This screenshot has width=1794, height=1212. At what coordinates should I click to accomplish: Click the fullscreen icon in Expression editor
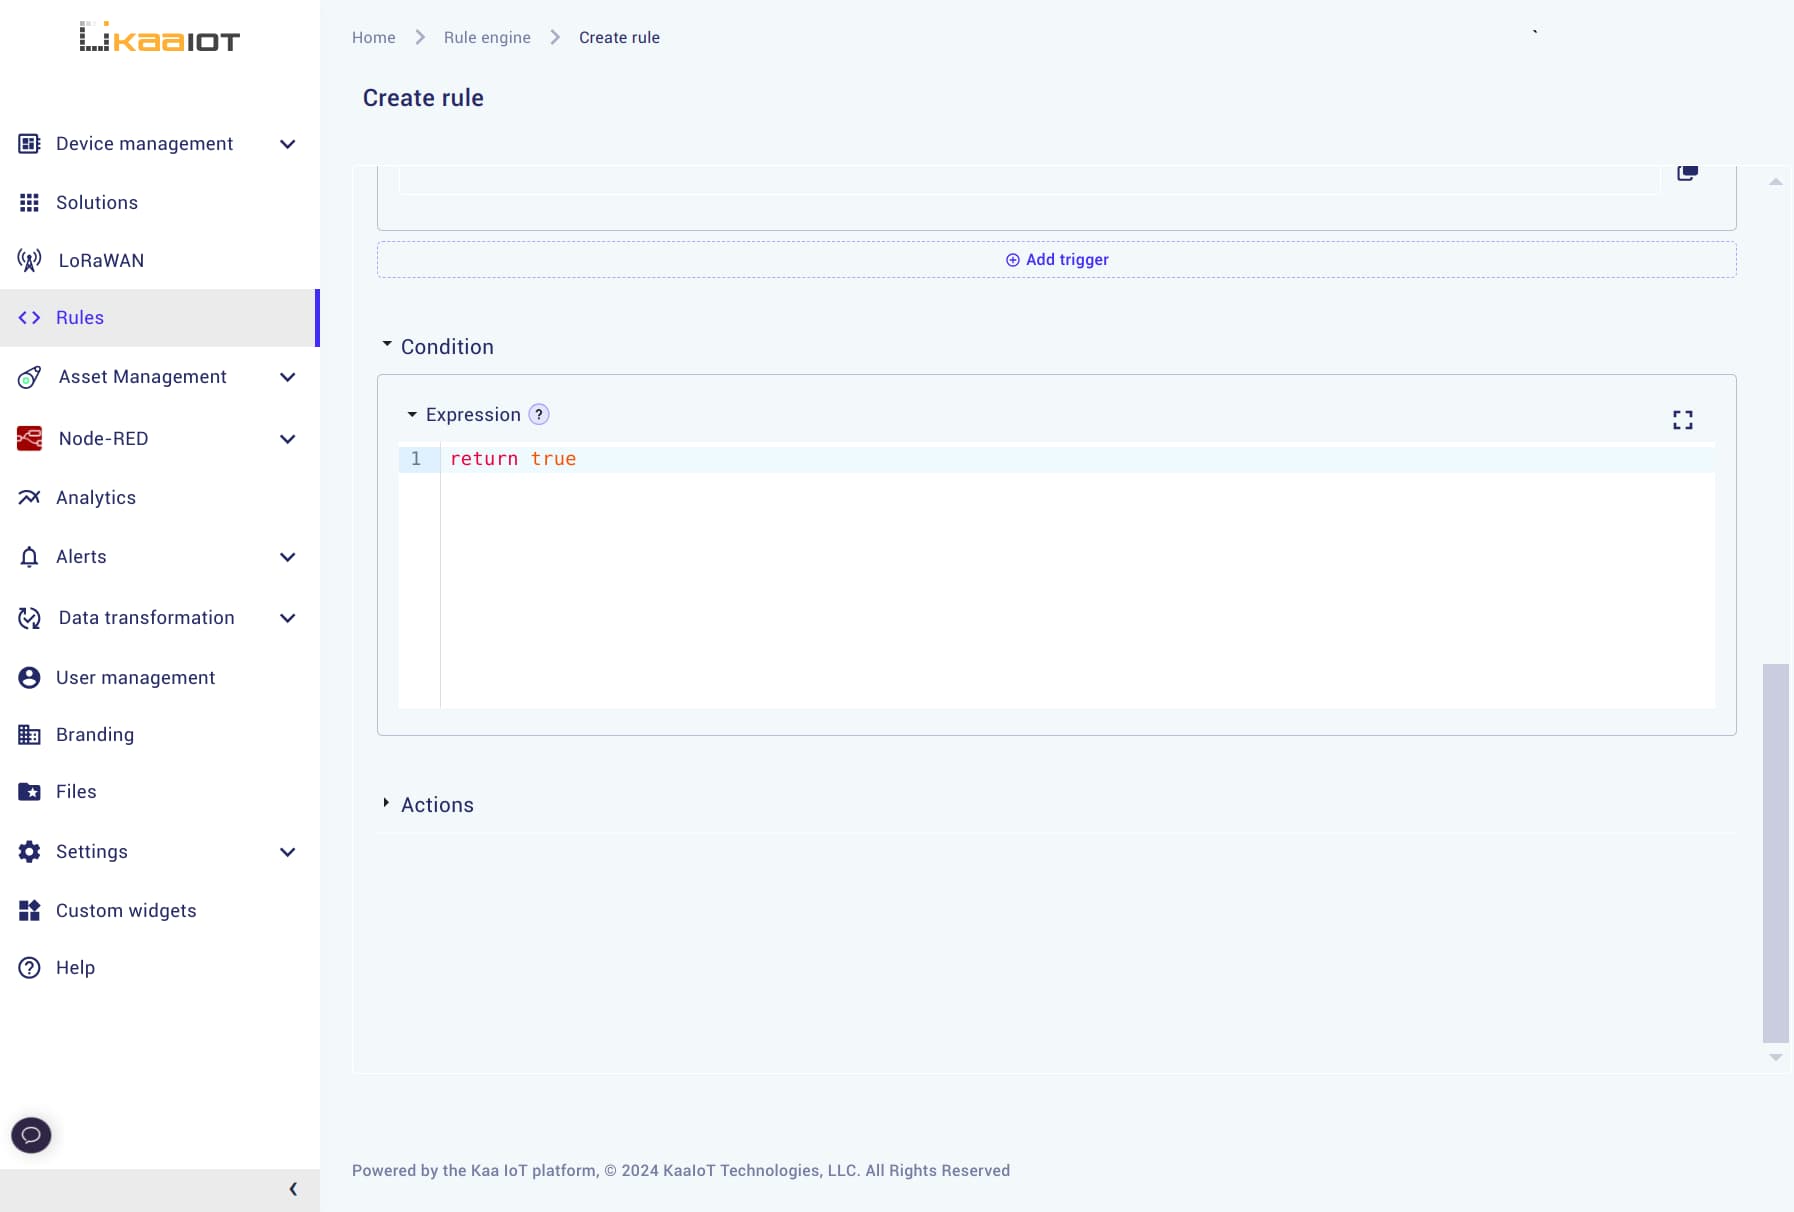pyautogui.click(x=1682, y=420)
